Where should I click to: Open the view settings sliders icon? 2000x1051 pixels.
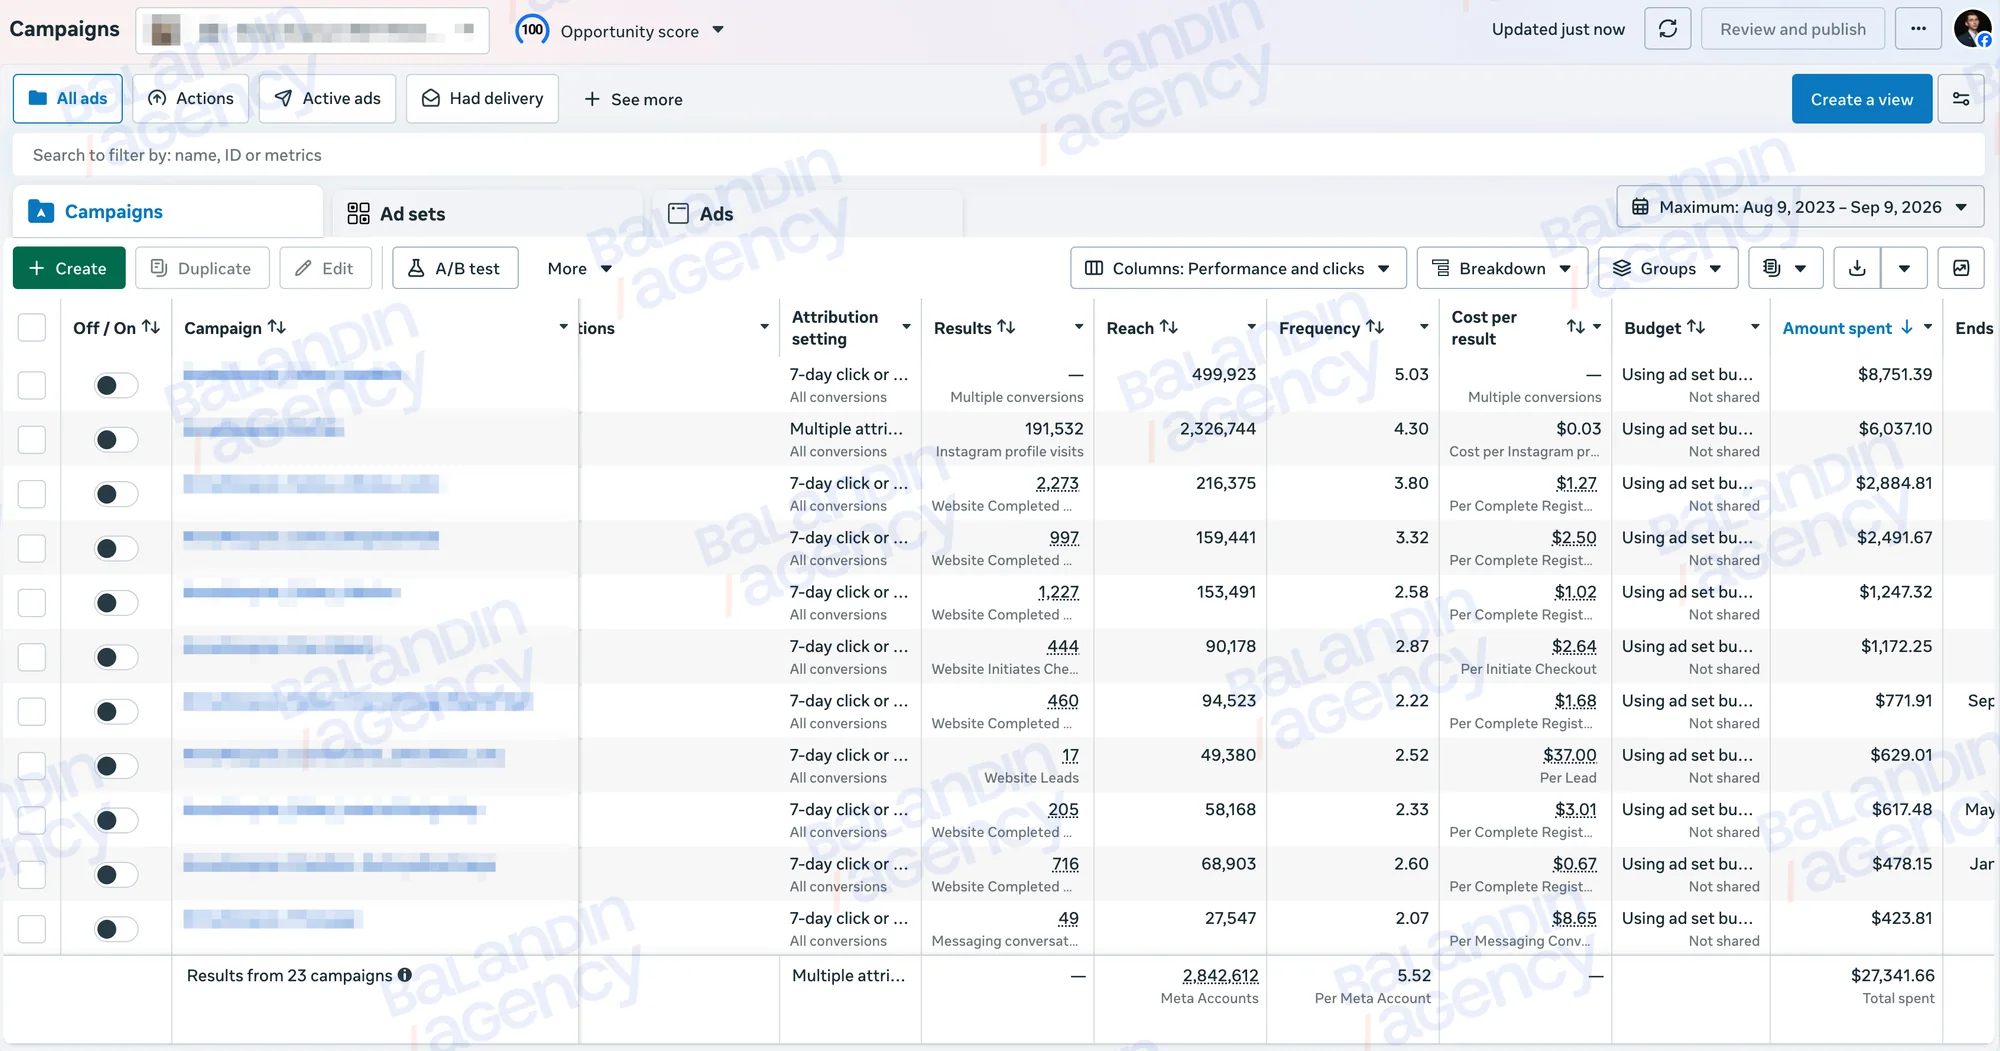point(1960,99)
